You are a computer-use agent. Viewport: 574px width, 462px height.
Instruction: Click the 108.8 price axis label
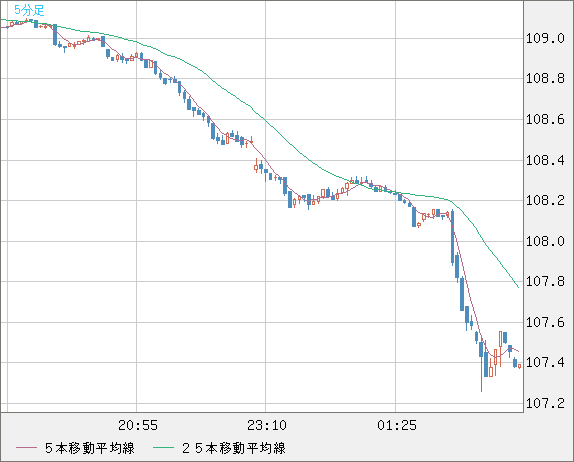click(x=545, y=78)
